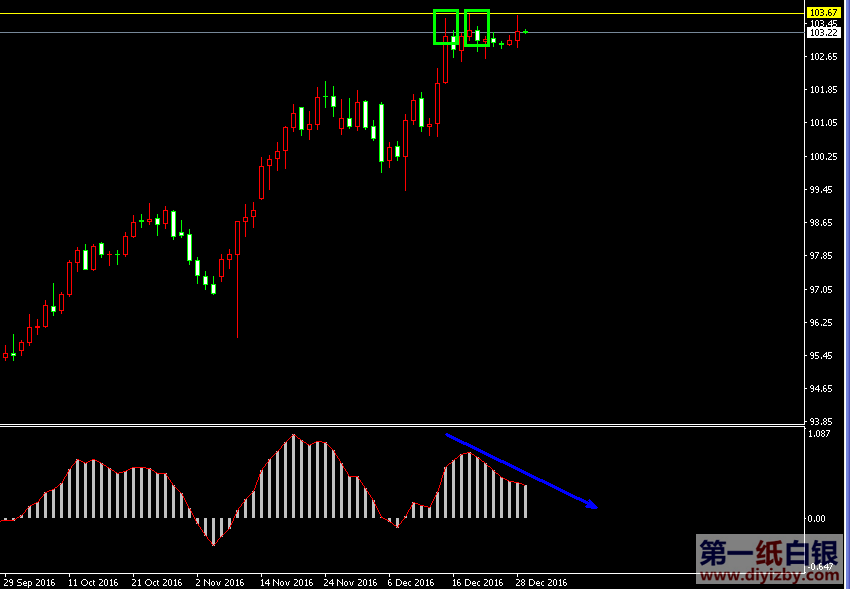
Task: Select the tall white candle near 6 Dec
Action: pos(381,131)
